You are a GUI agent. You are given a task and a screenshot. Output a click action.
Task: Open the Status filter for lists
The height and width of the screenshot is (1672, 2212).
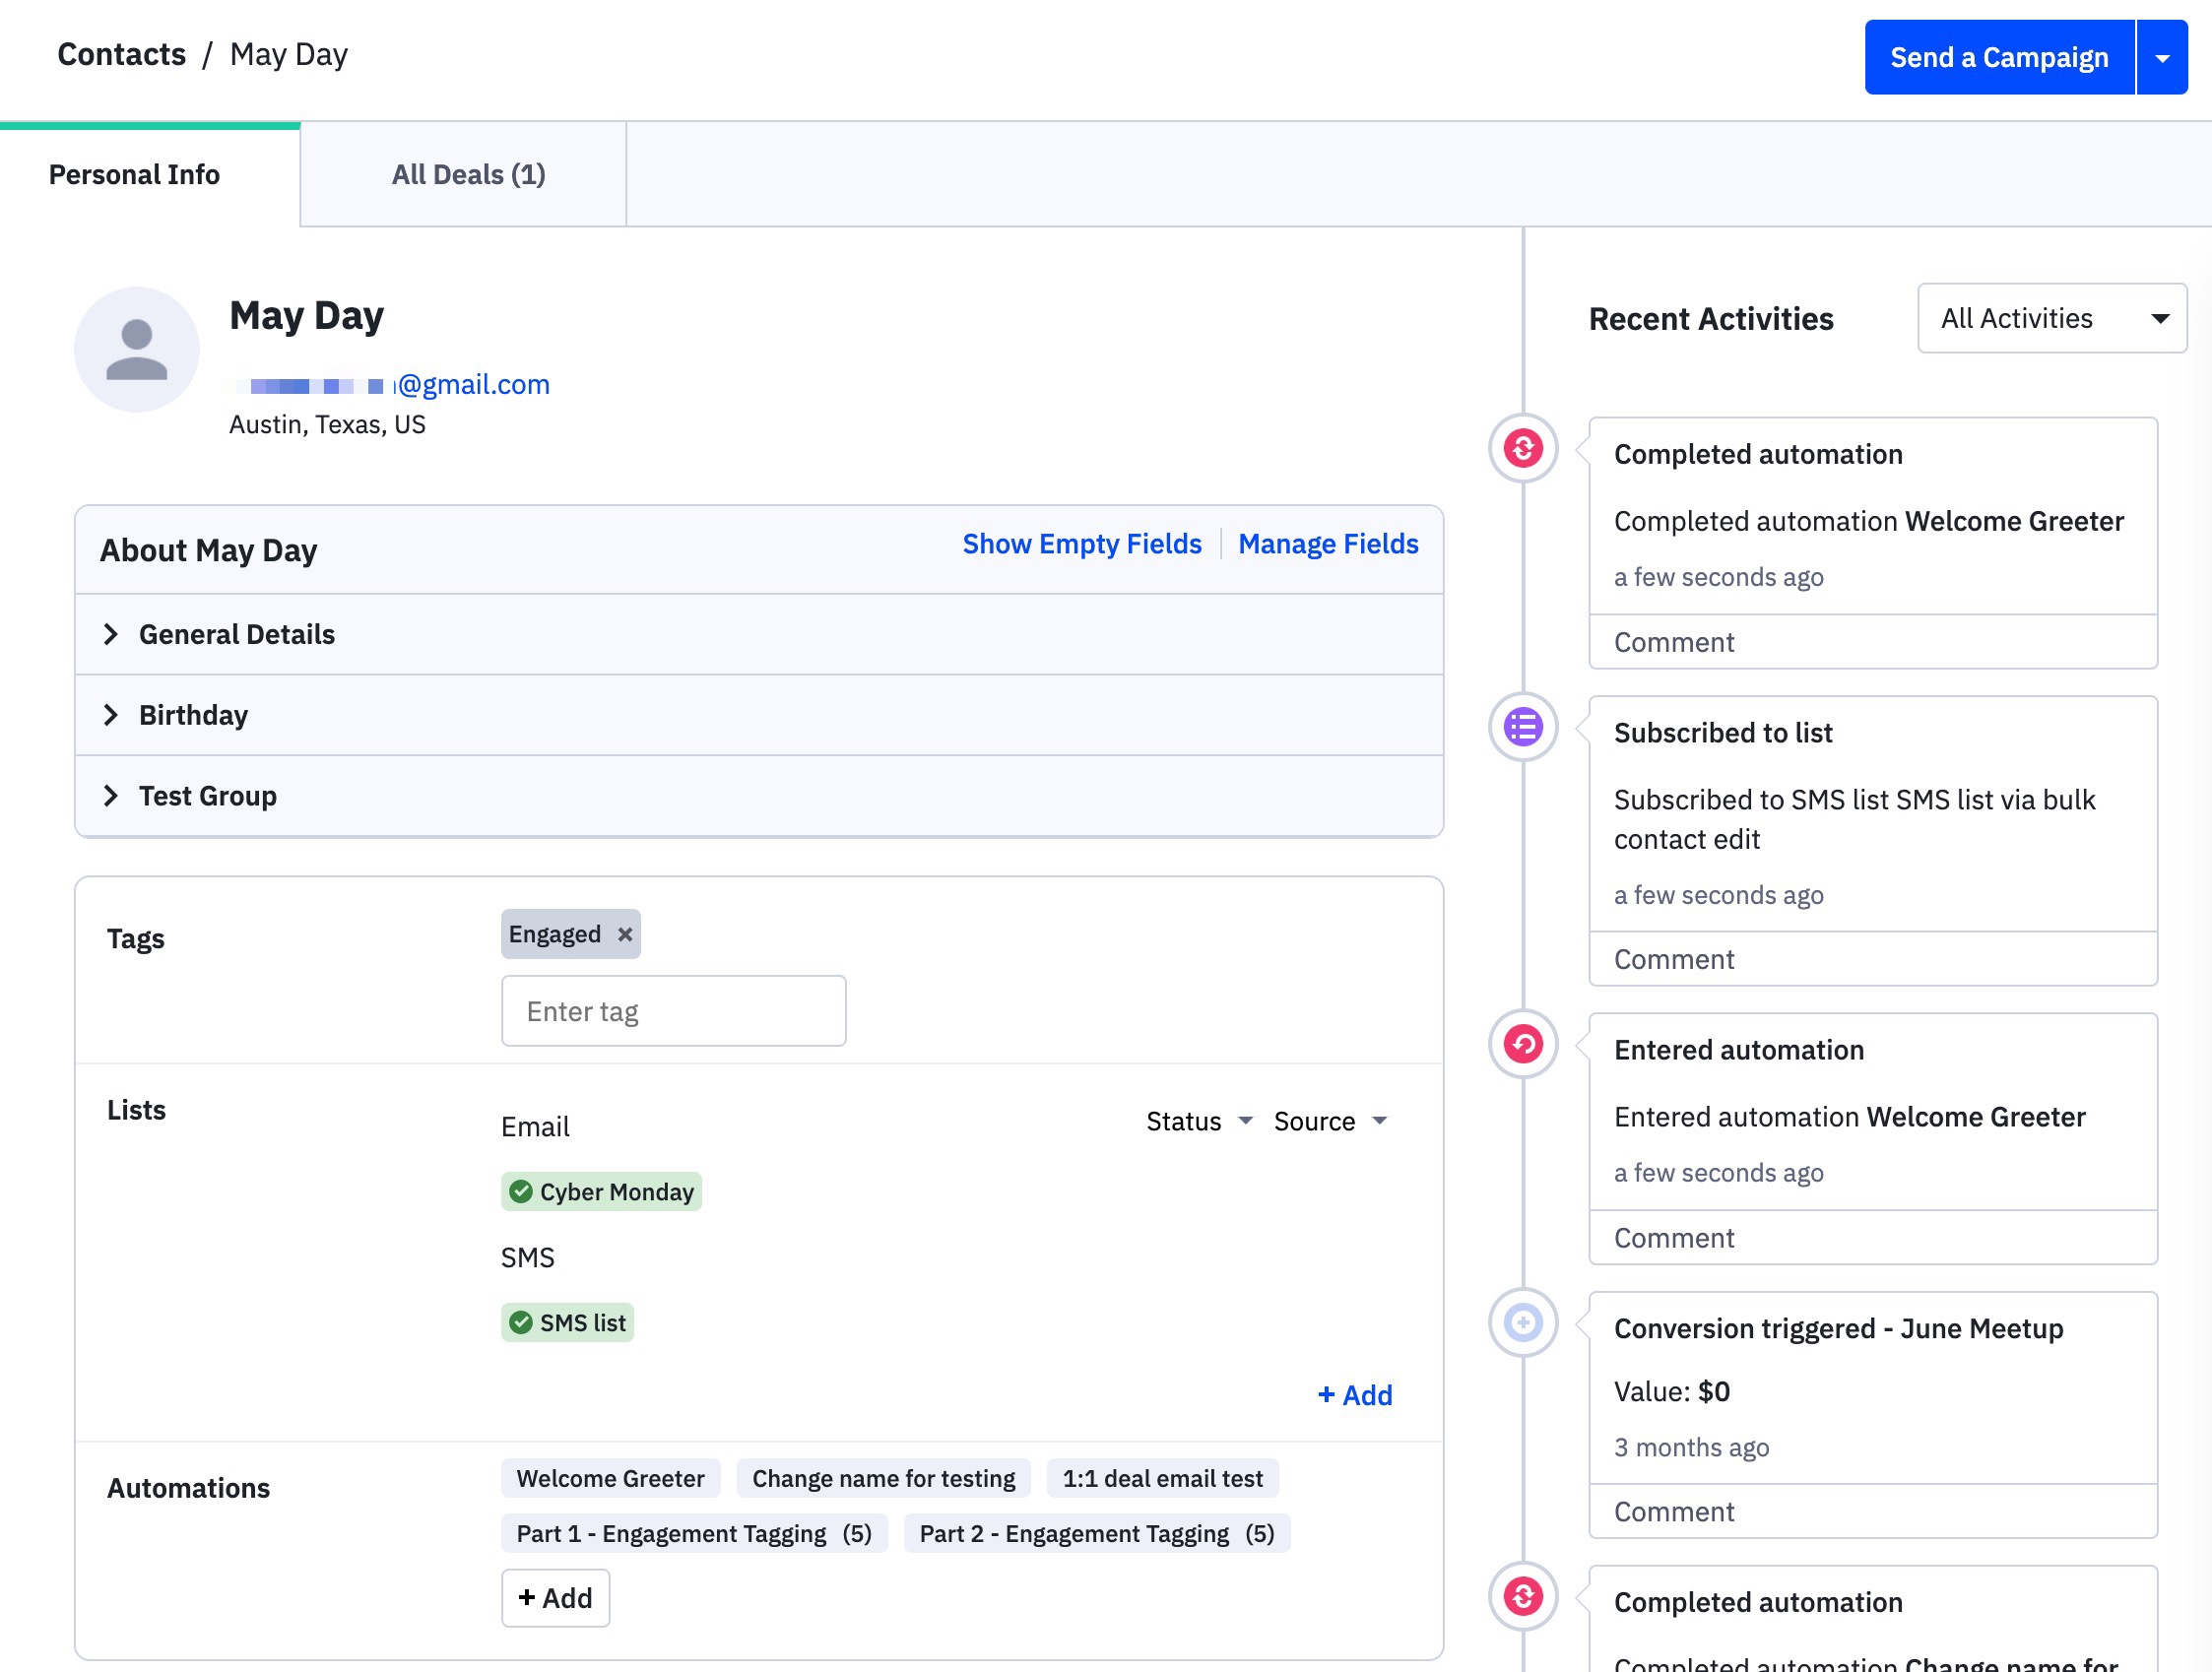pos(1198,1121)
